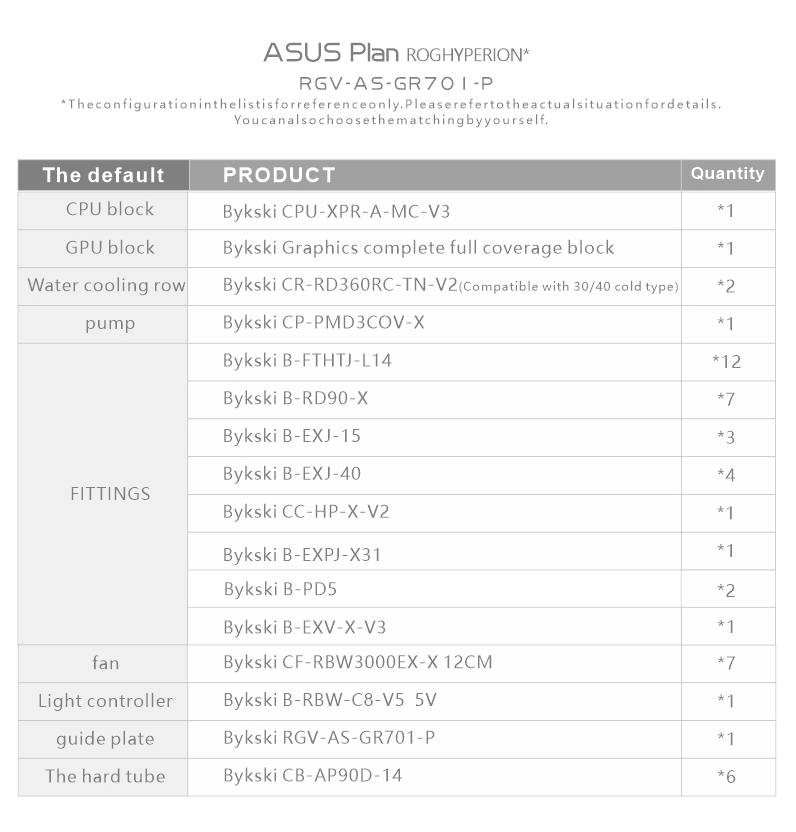
Task: Select the Bykski B-EXJ-40 row
Action: click(x=481, y=475)
